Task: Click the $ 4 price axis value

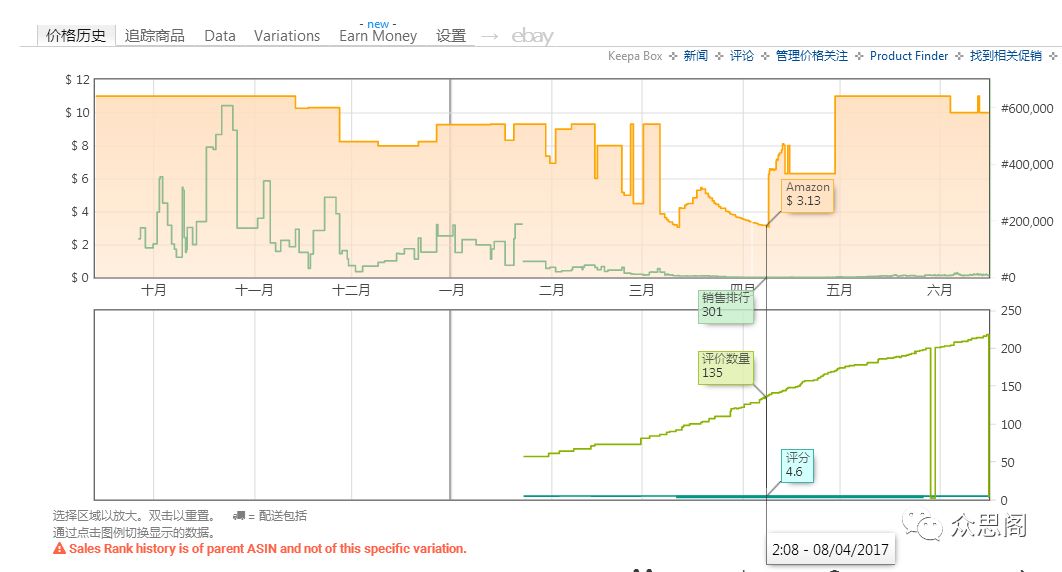Action: click(x=80, y=212)
